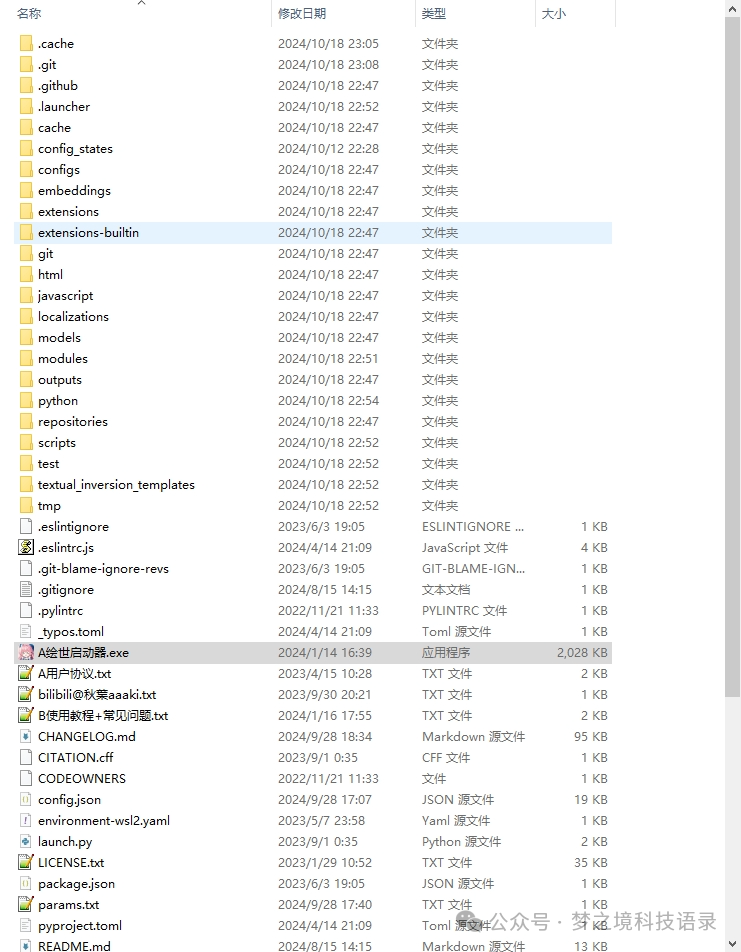
Task: Click the CHANGELOG.md markdown file icon
Action: coord(26,736)
